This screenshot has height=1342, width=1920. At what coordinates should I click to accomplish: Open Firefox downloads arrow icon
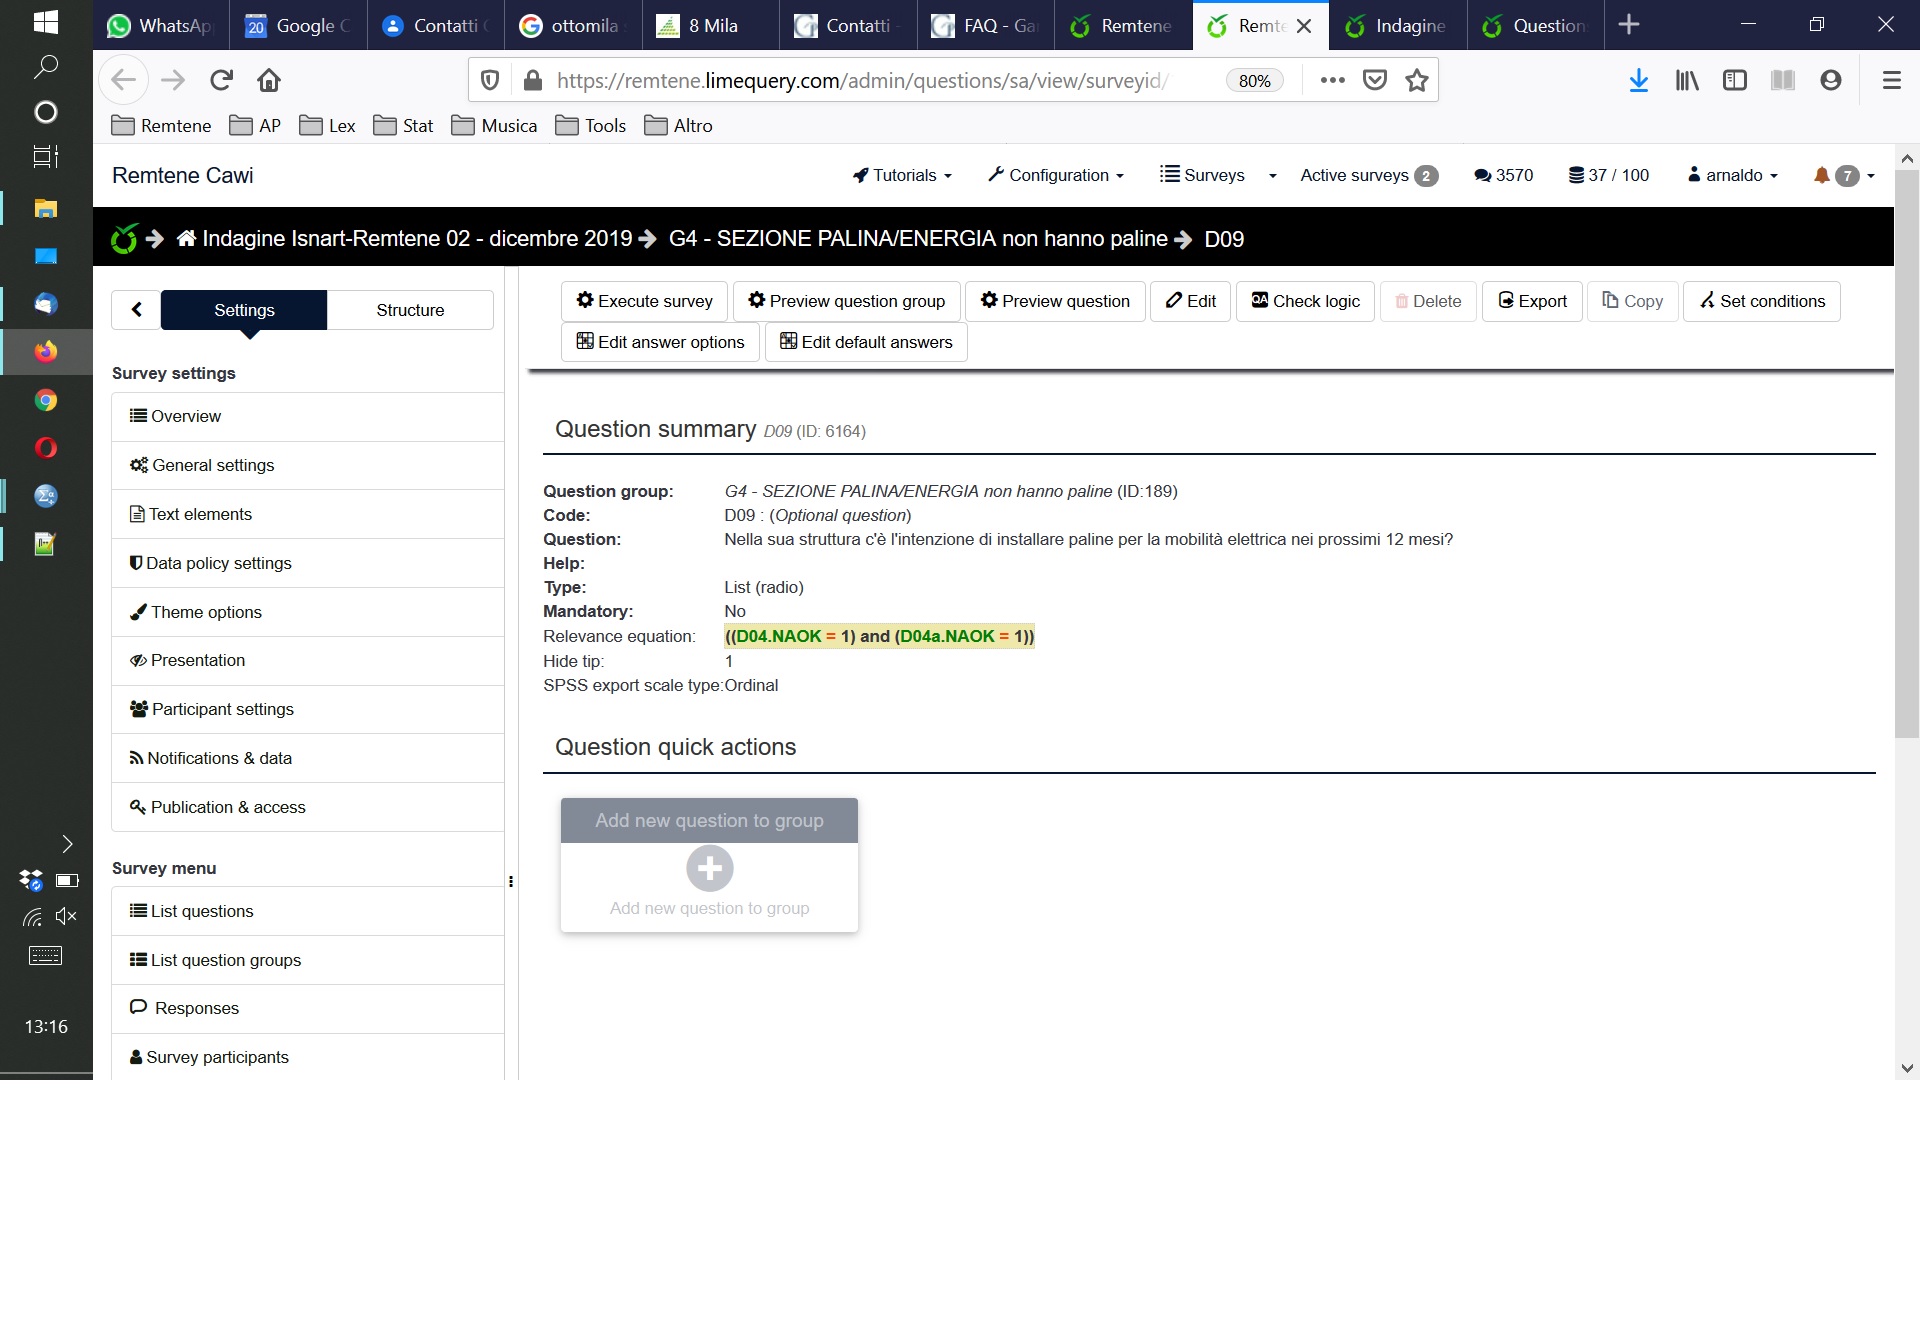pos(1638,80)
